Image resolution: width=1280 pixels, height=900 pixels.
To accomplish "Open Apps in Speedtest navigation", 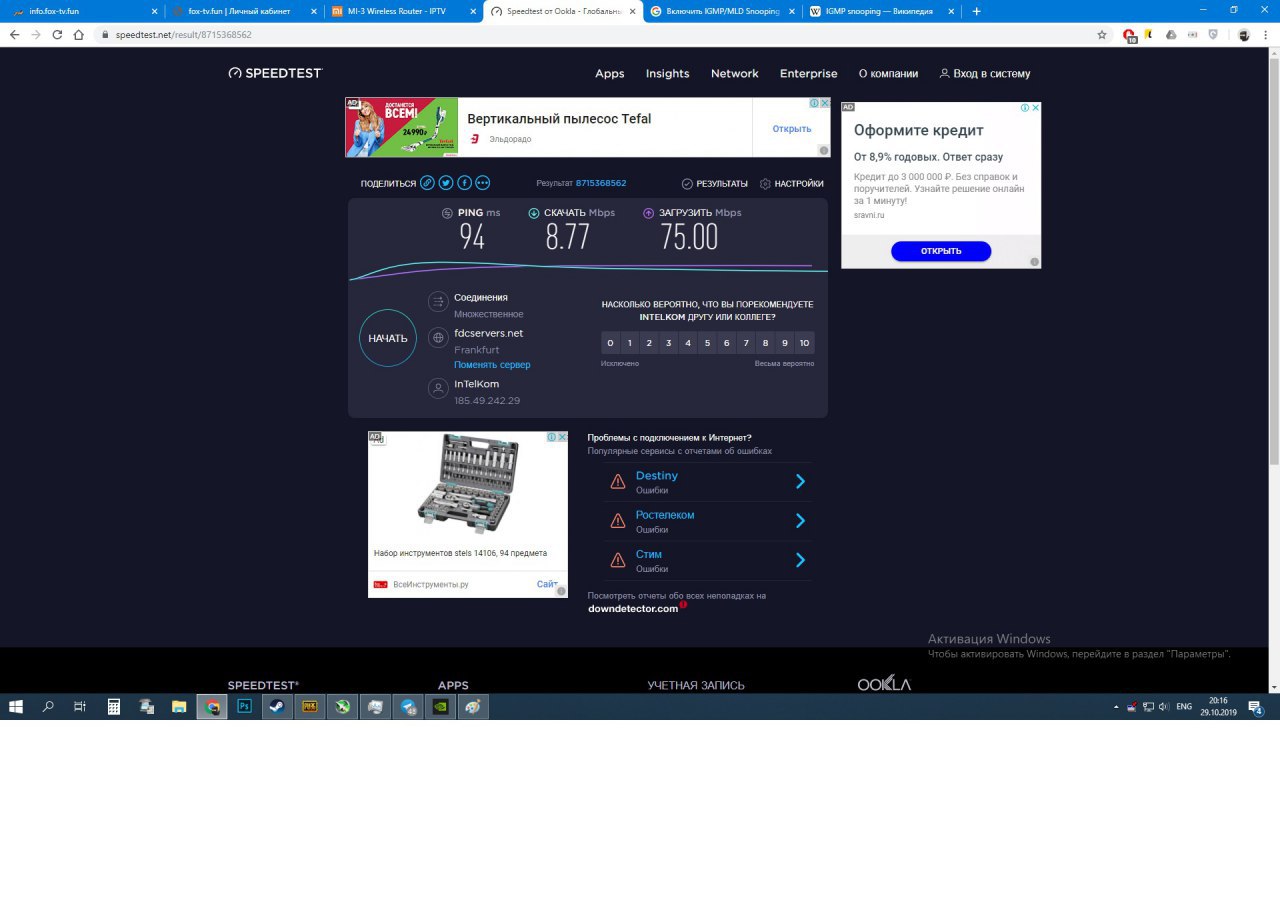I will tap(610, 73).
